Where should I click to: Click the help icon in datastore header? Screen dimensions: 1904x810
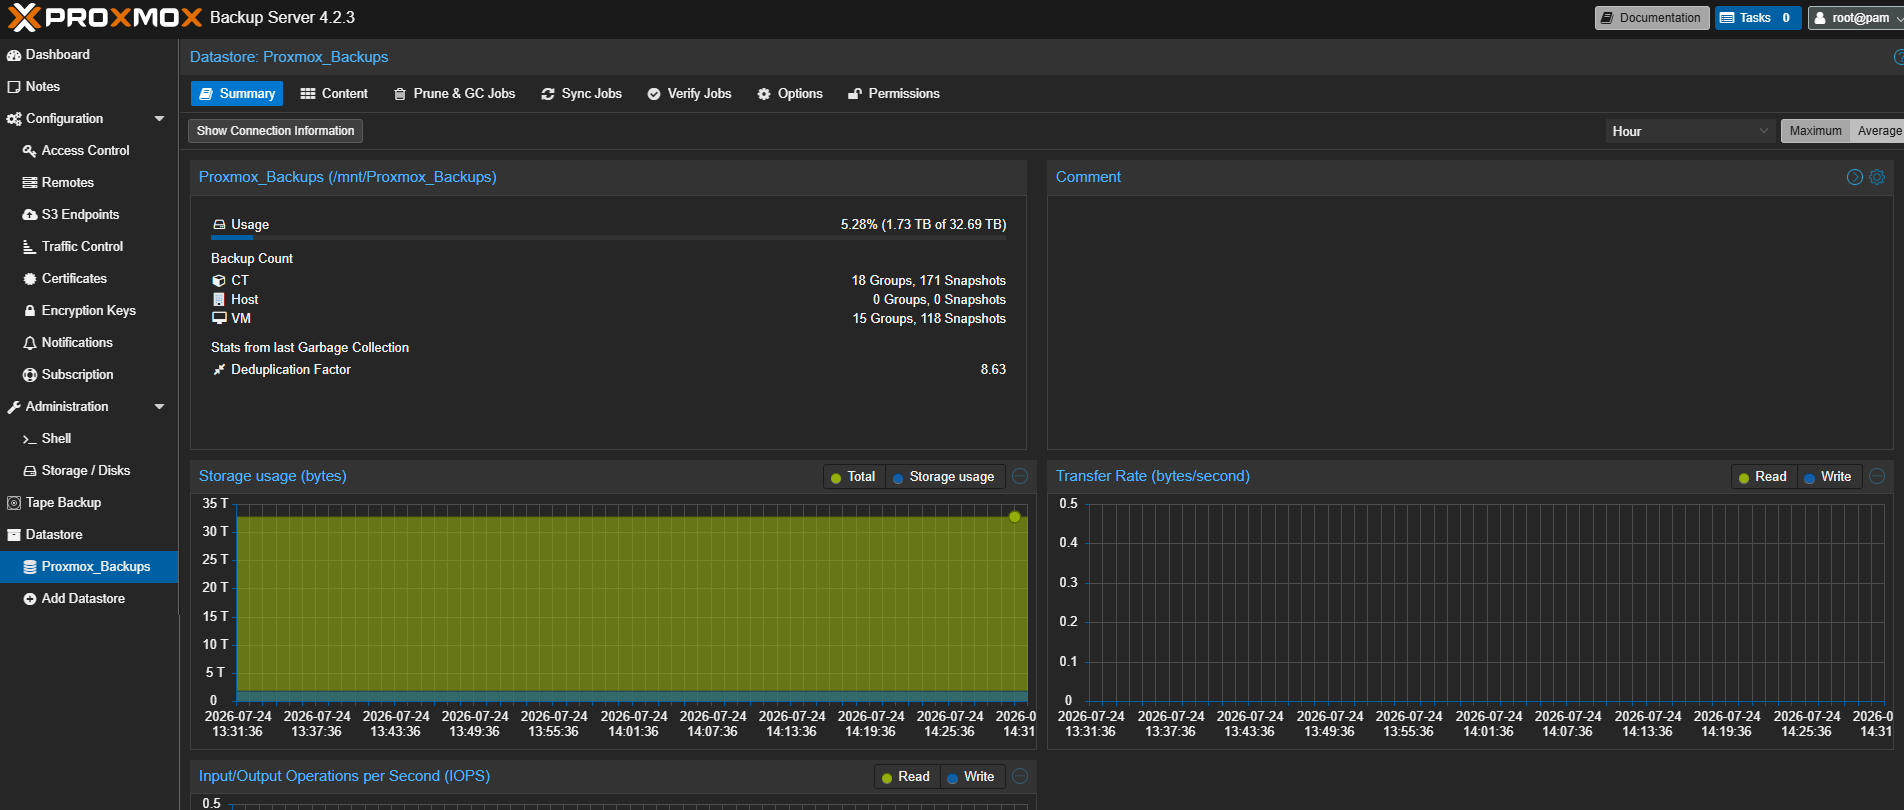pyautogui.click(x=1899, y=57)
